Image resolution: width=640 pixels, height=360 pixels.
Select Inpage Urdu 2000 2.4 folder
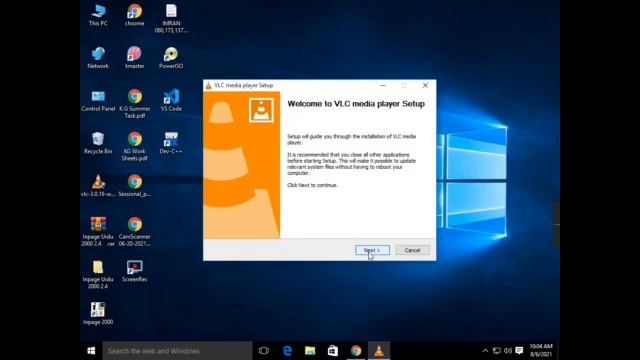point(98,274)
